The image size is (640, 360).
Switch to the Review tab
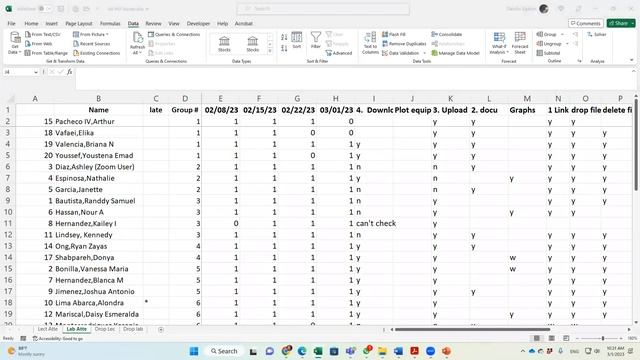point(153,24)
